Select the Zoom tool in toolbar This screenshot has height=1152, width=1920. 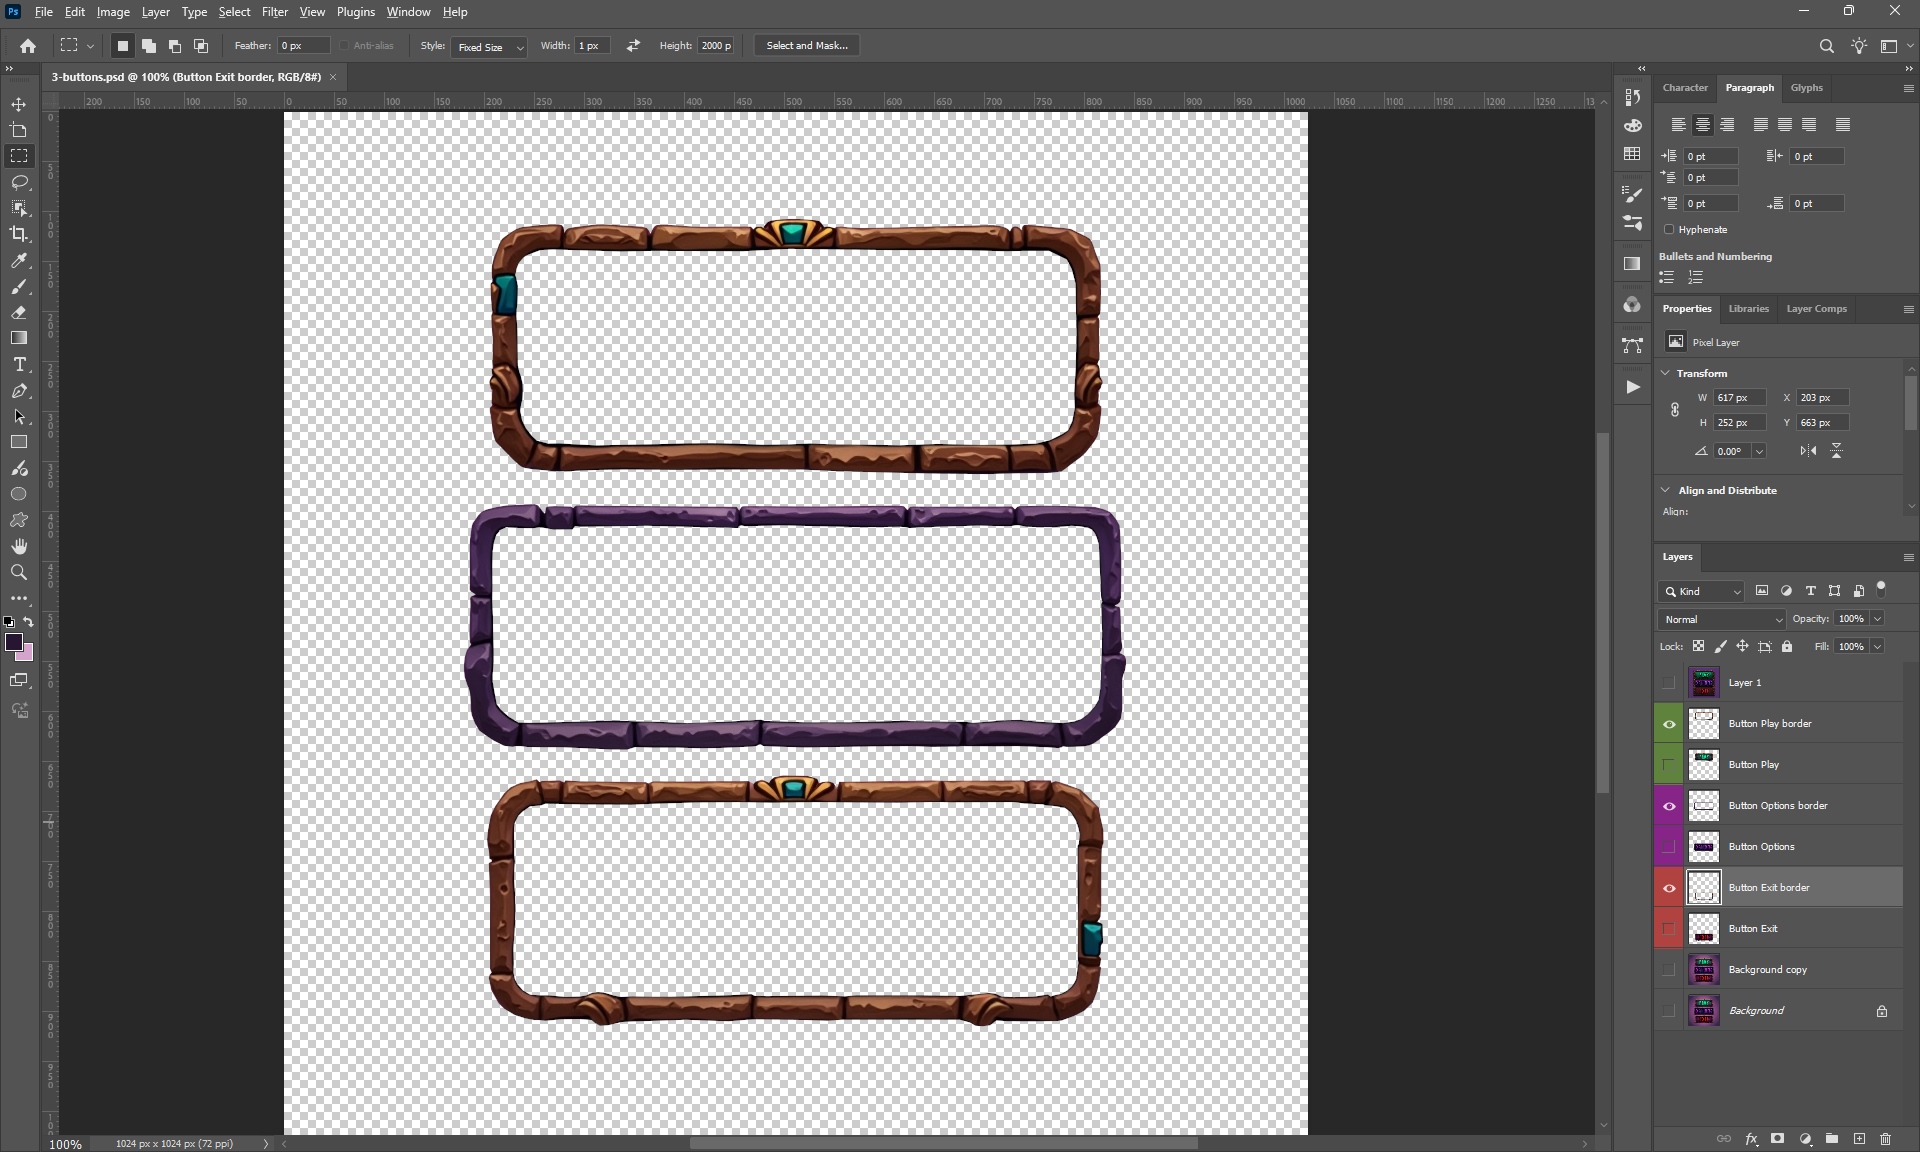19,572
